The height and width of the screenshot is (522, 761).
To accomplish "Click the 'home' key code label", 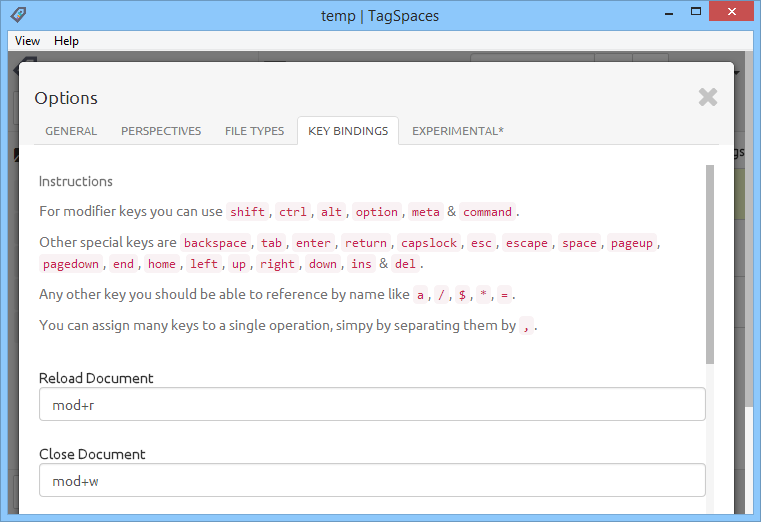I will click(x=162, y=264).
